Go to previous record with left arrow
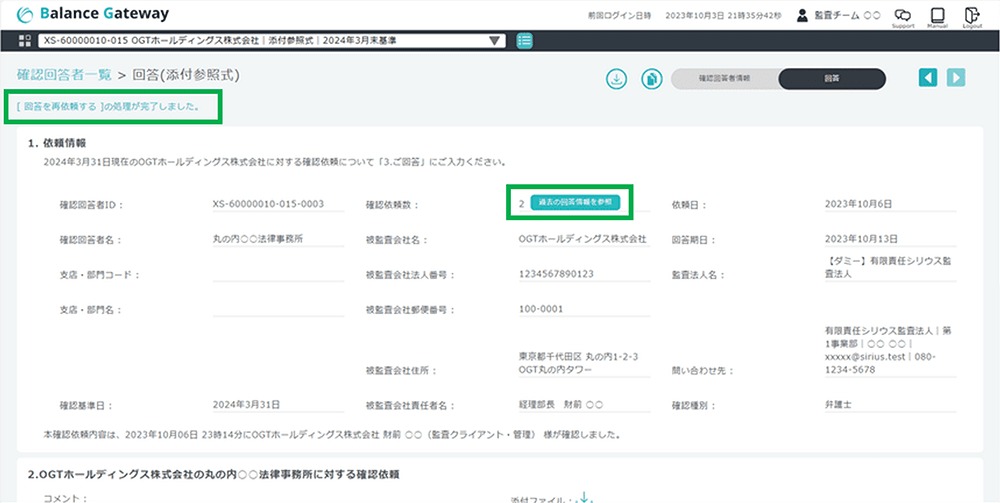 [x=929, y=78]
